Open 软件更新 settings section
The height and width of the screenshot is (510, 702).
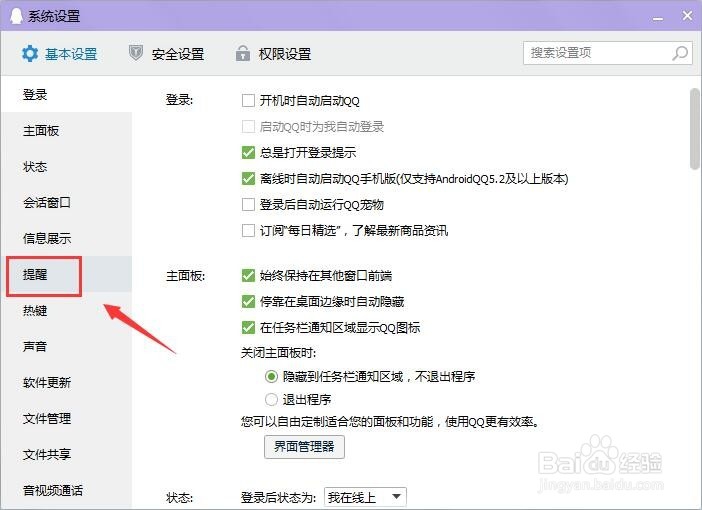click(67, 382)
